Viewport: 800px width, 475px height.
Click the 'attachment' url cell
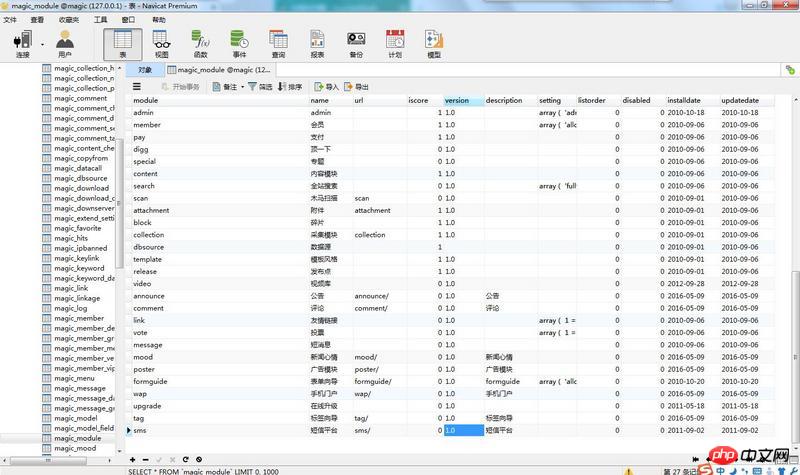[380, 211]
